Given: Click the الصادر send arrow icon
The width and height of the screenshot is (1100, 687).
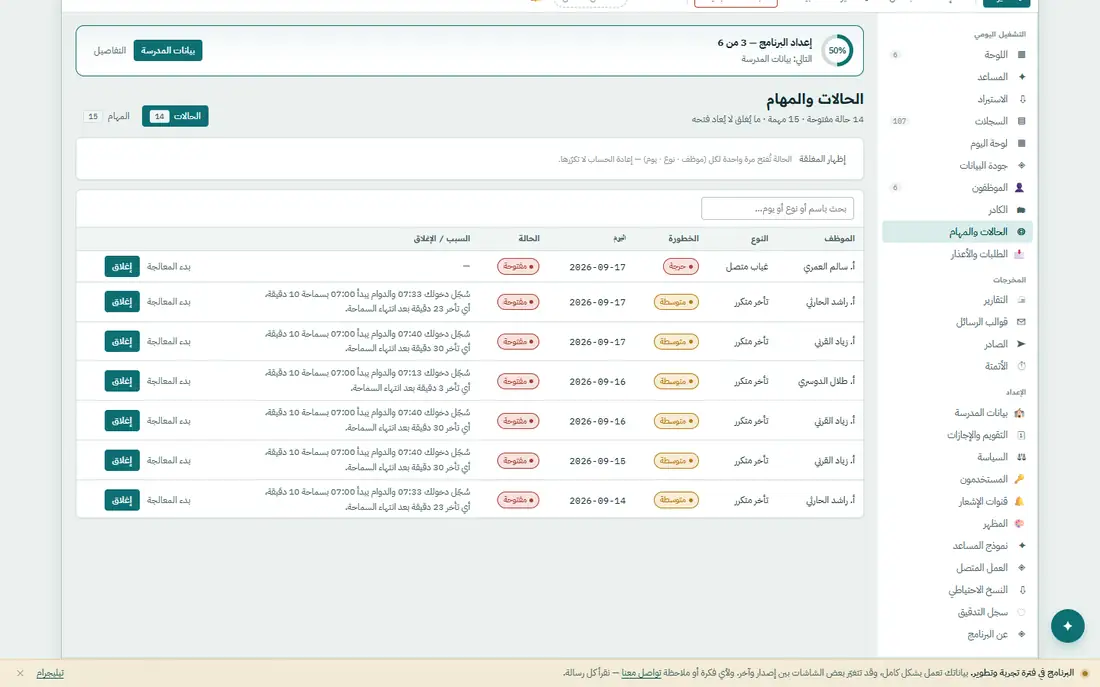Looking at the screenshot, I should [x=1021, y=344].
